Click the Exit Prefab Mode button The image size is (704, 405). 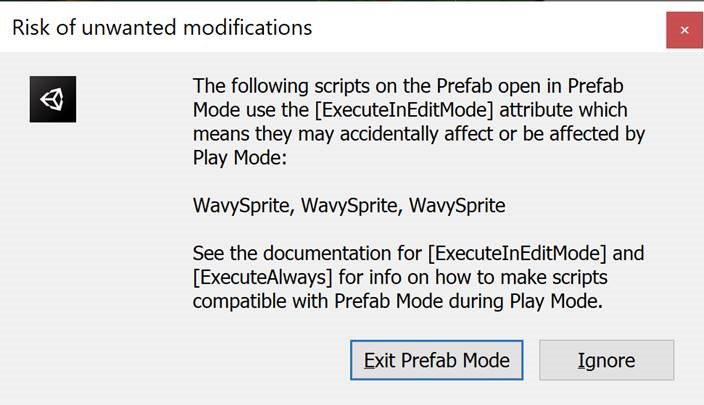(436, 360)
